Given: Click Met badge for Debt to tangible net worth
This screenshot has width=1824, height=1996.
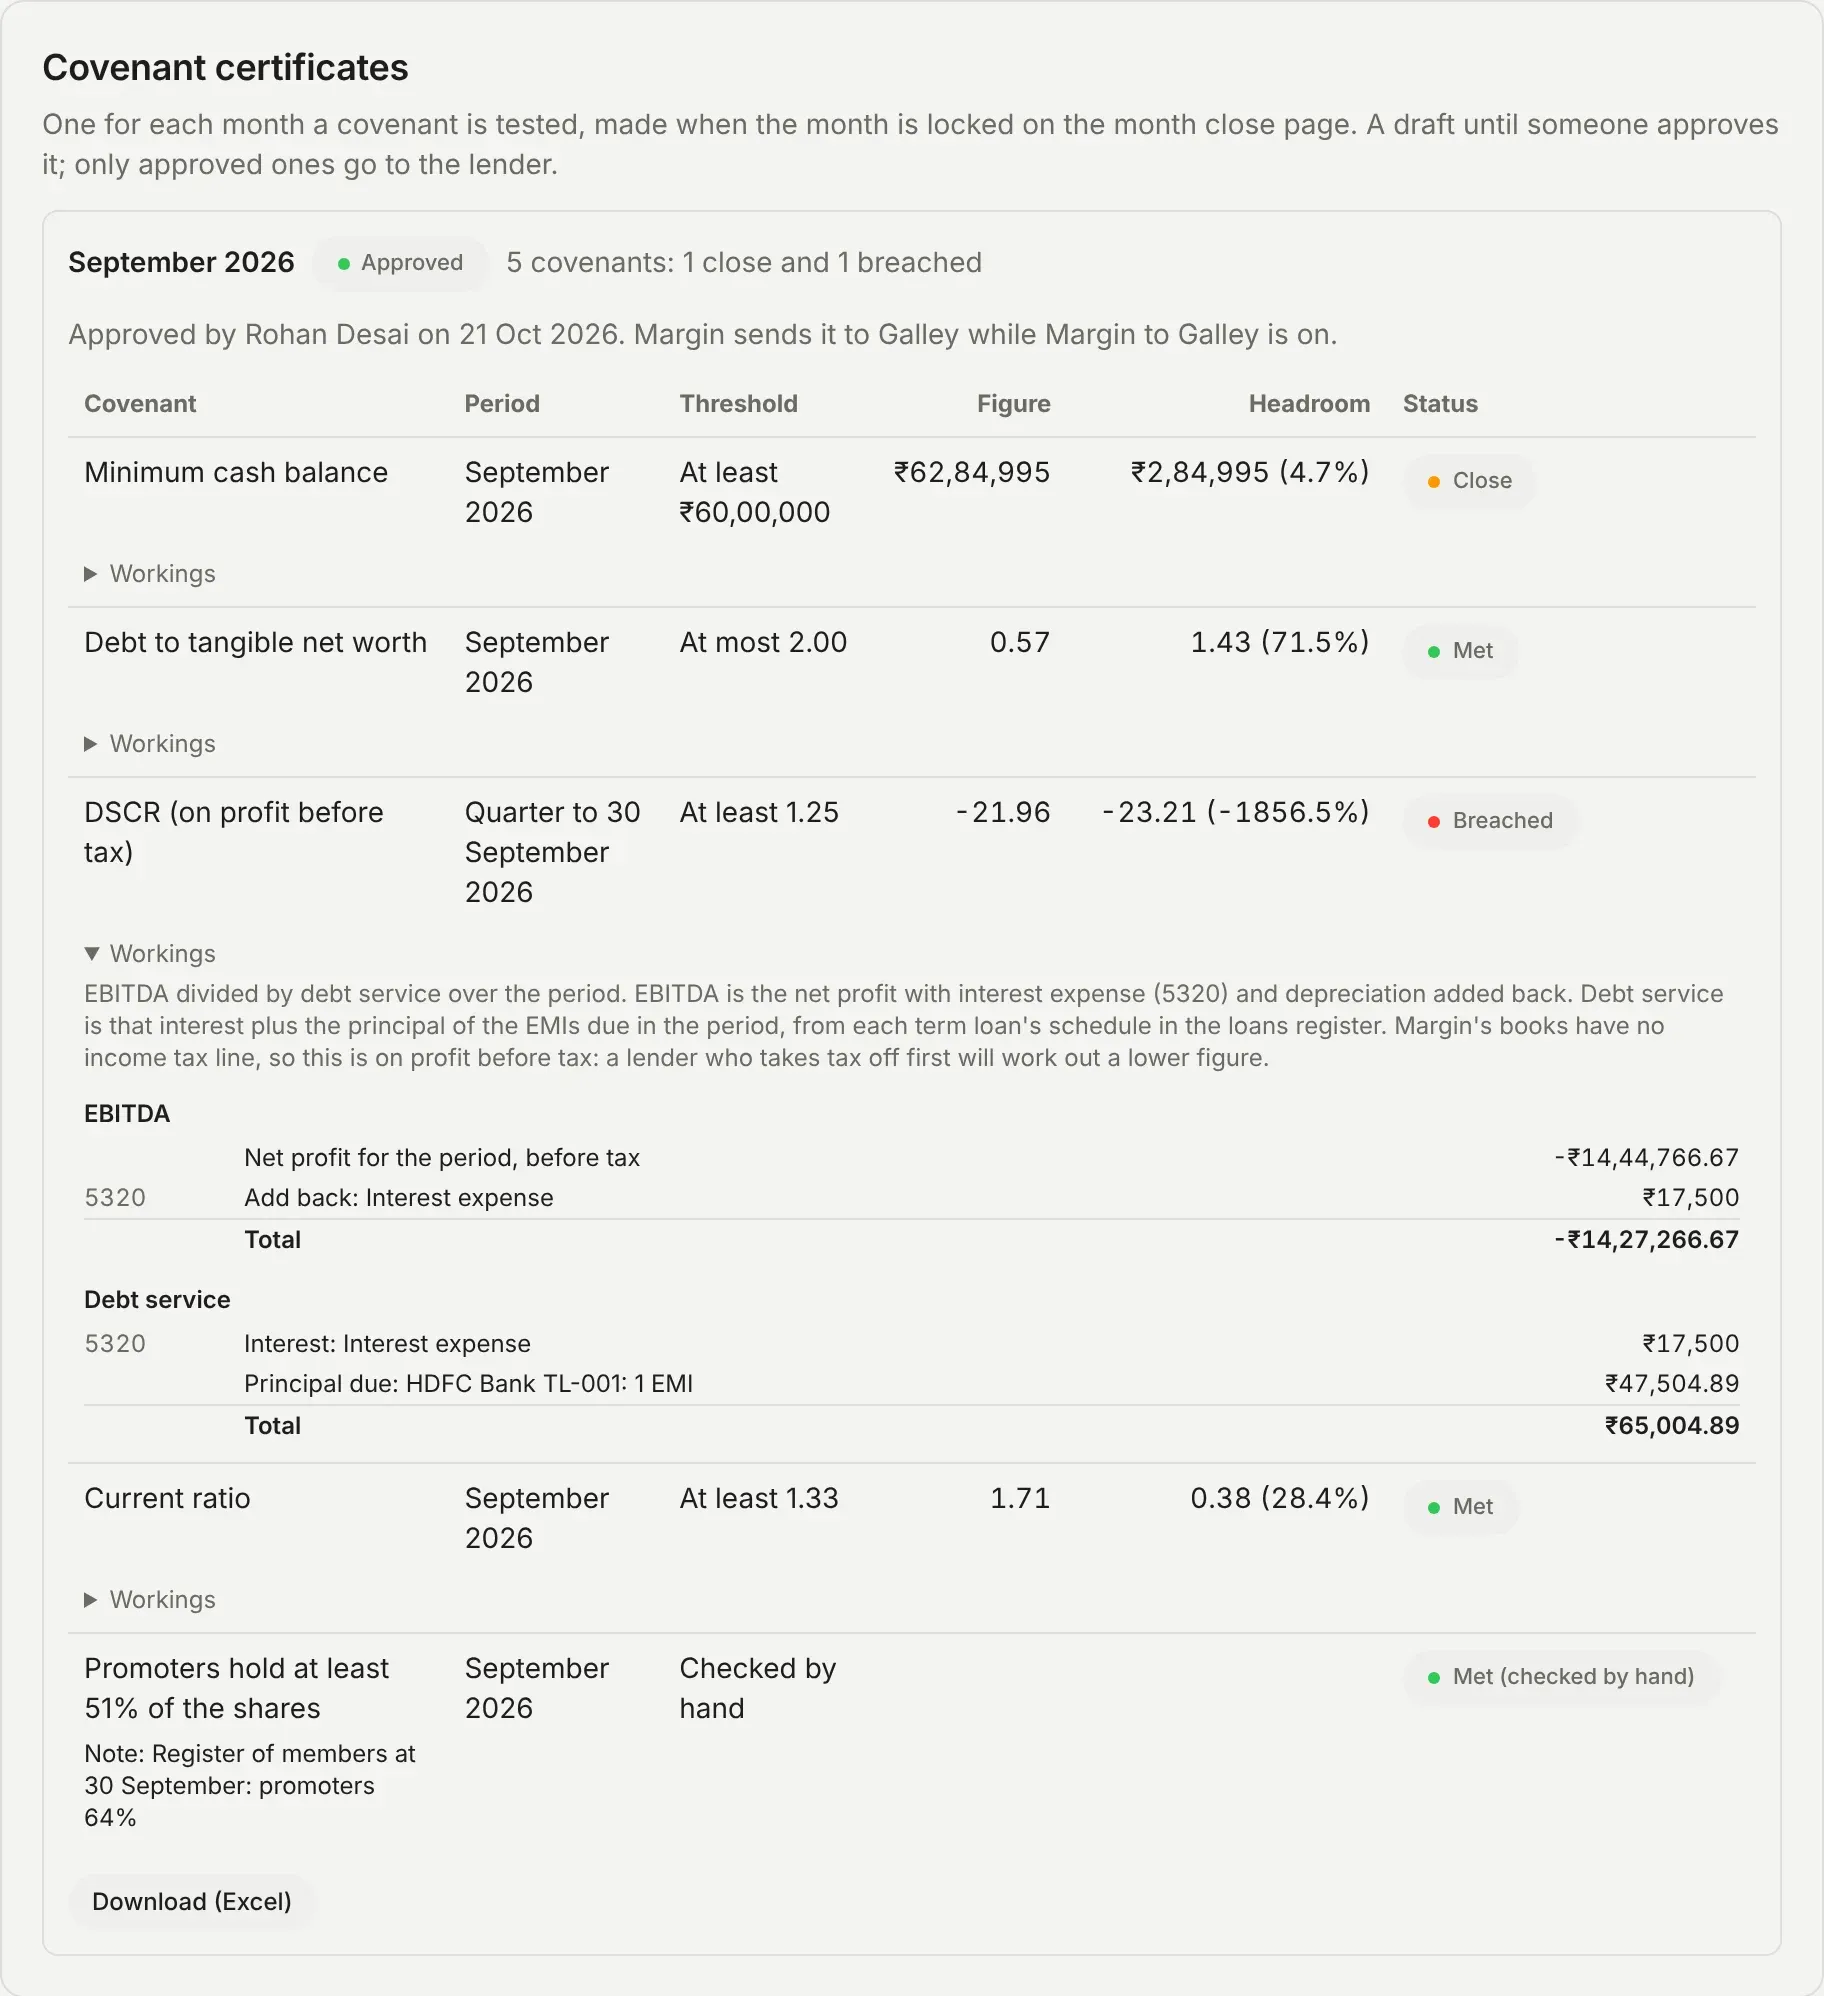Looking at the screenshot, I should coord(1460,651).
